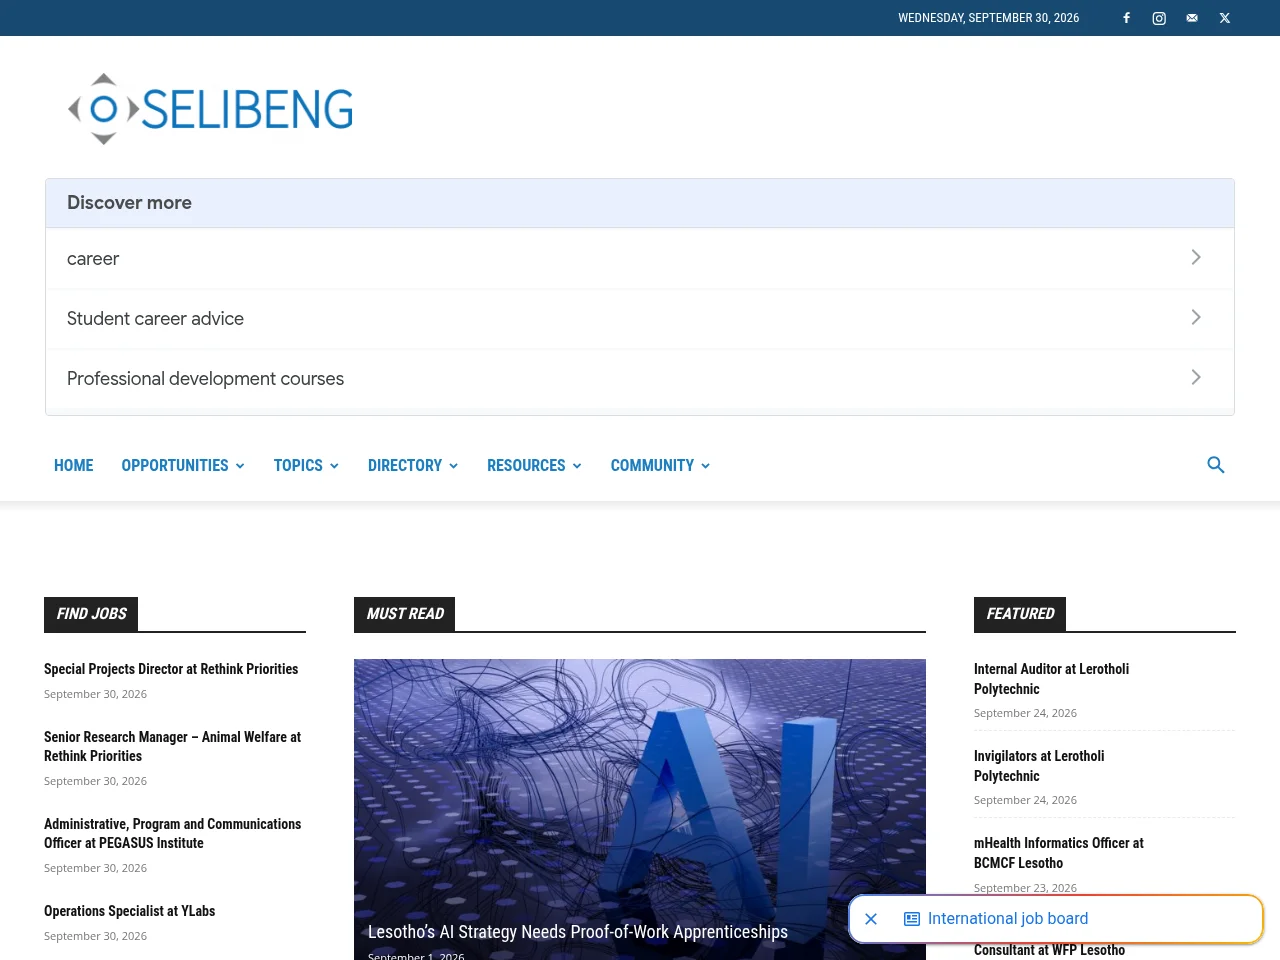Select Professional development courses link

205,379
